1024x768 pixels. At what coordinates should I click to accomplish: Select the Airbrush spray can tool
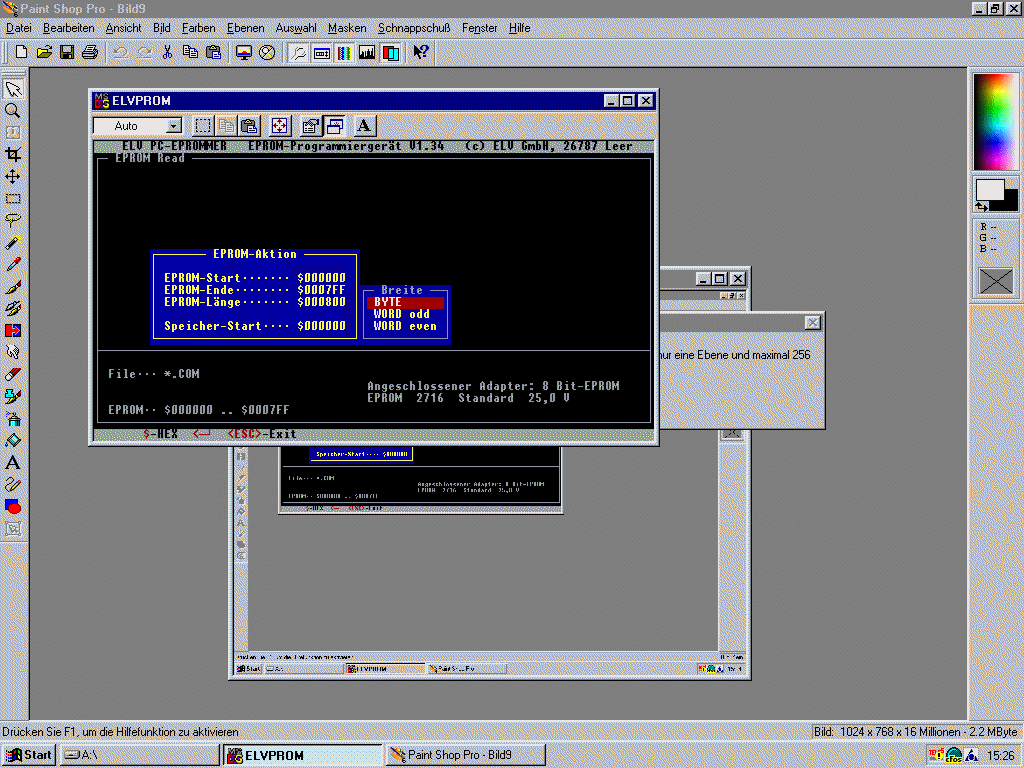[13, 418]
